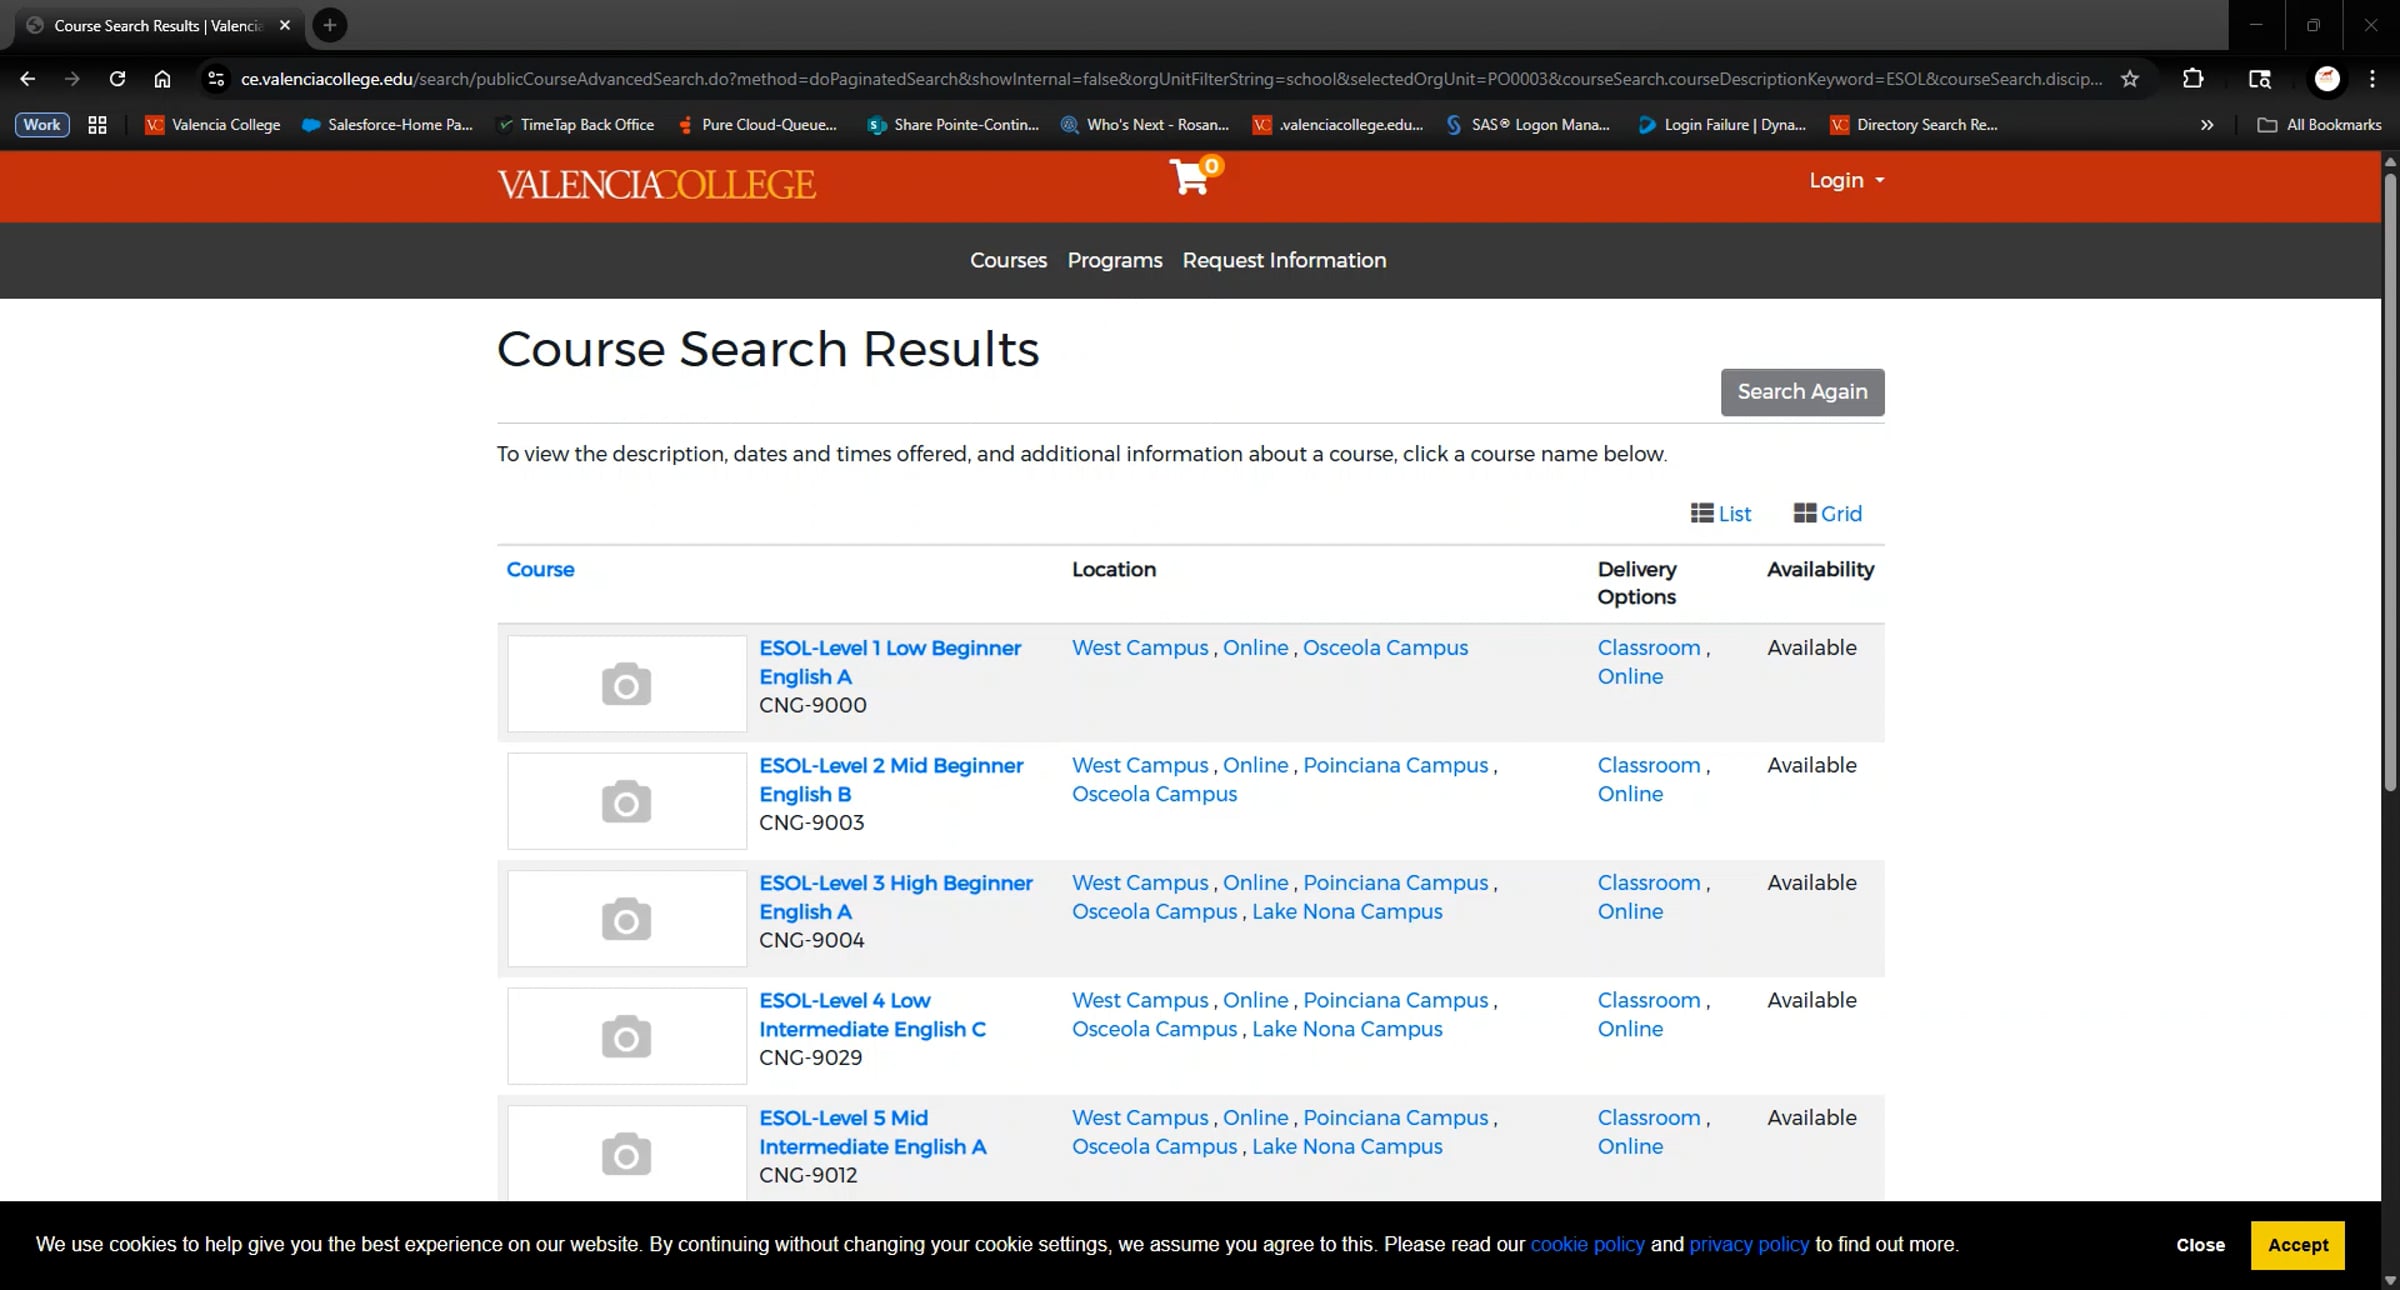Open the browser extensions puzzle icon
Image resolution: width=2400 pixels, height=1290 pixels.
2193,79
